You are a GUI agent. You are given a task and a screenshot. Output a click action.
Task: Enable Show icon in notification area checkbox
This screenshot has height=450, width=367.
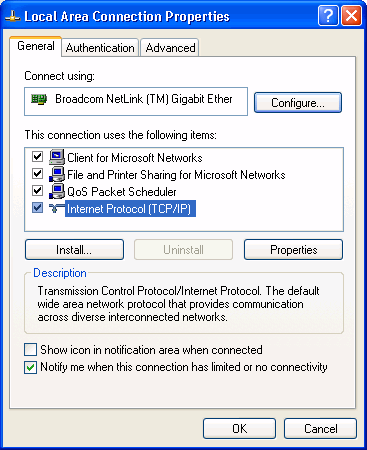point(30,350)
